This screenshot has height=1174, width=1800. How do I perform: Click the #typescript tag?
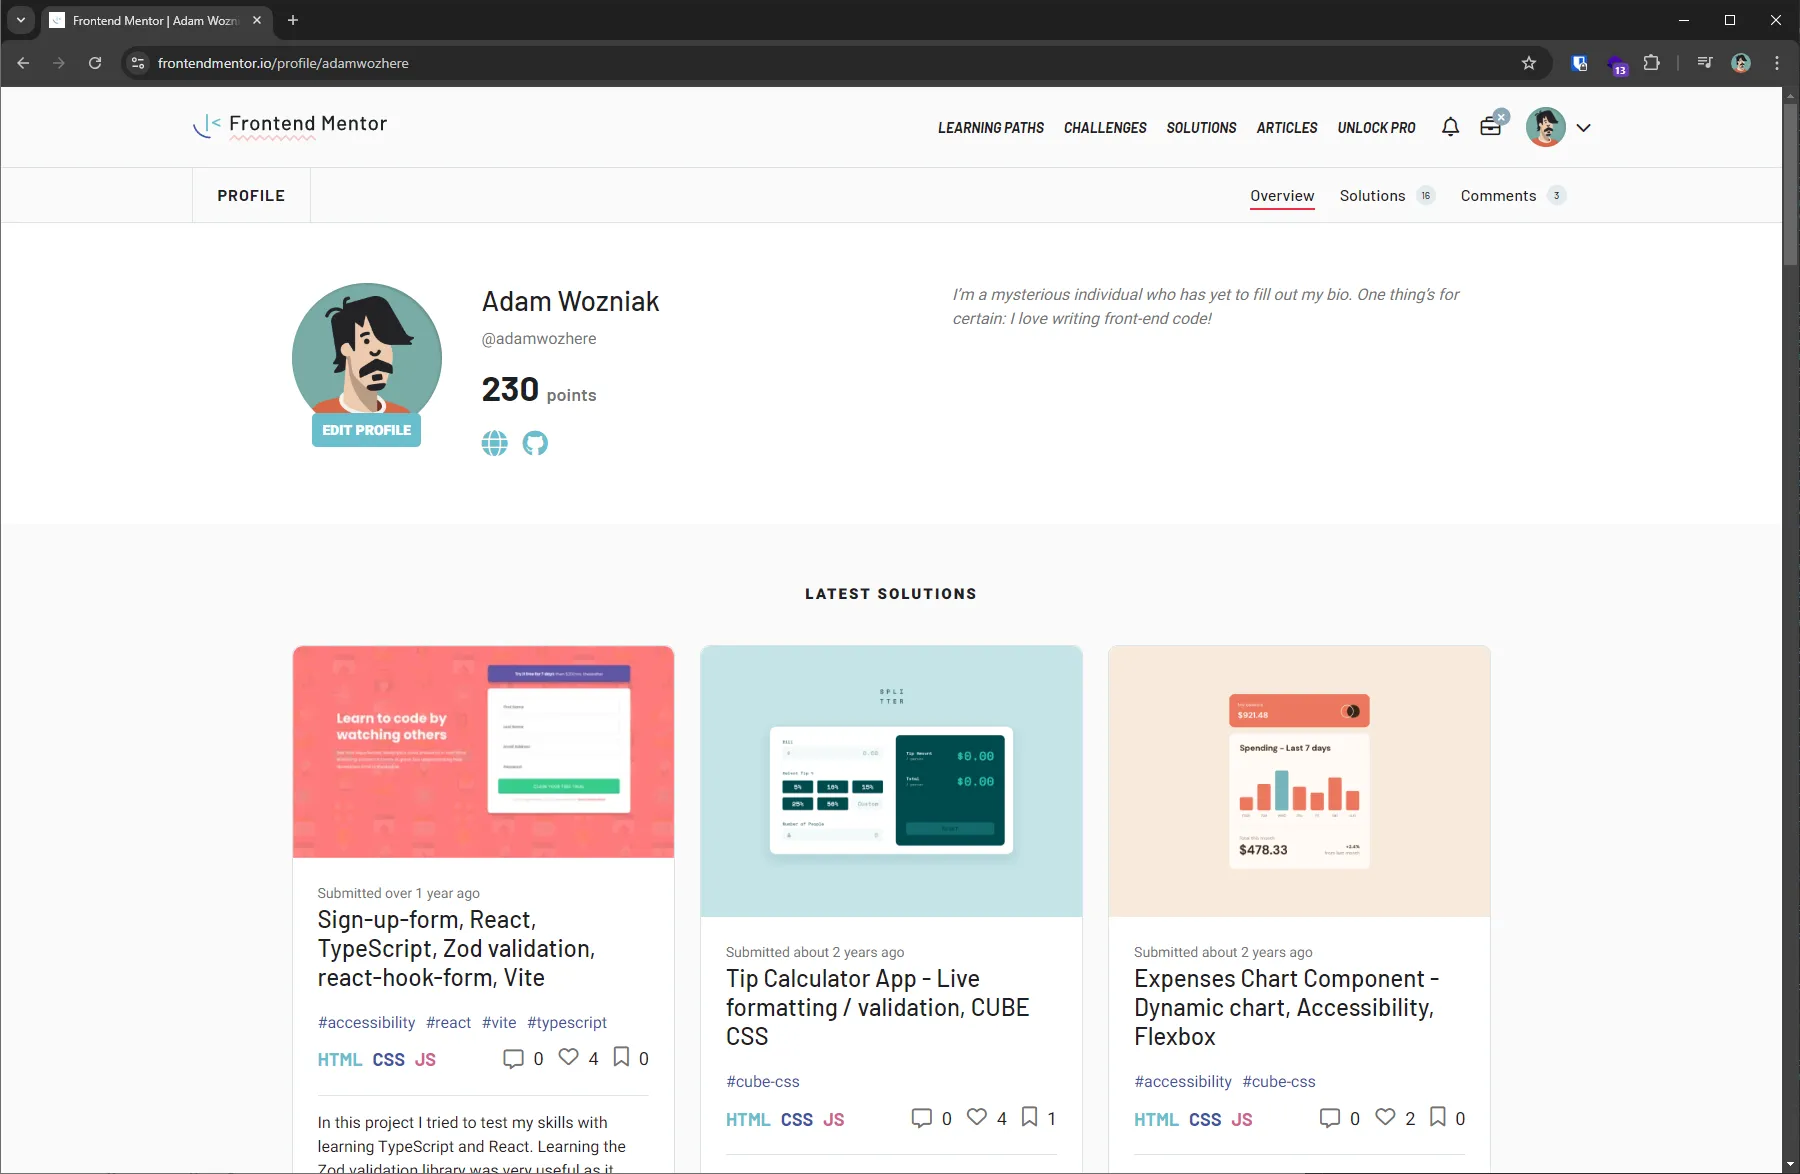point(567,1022)
